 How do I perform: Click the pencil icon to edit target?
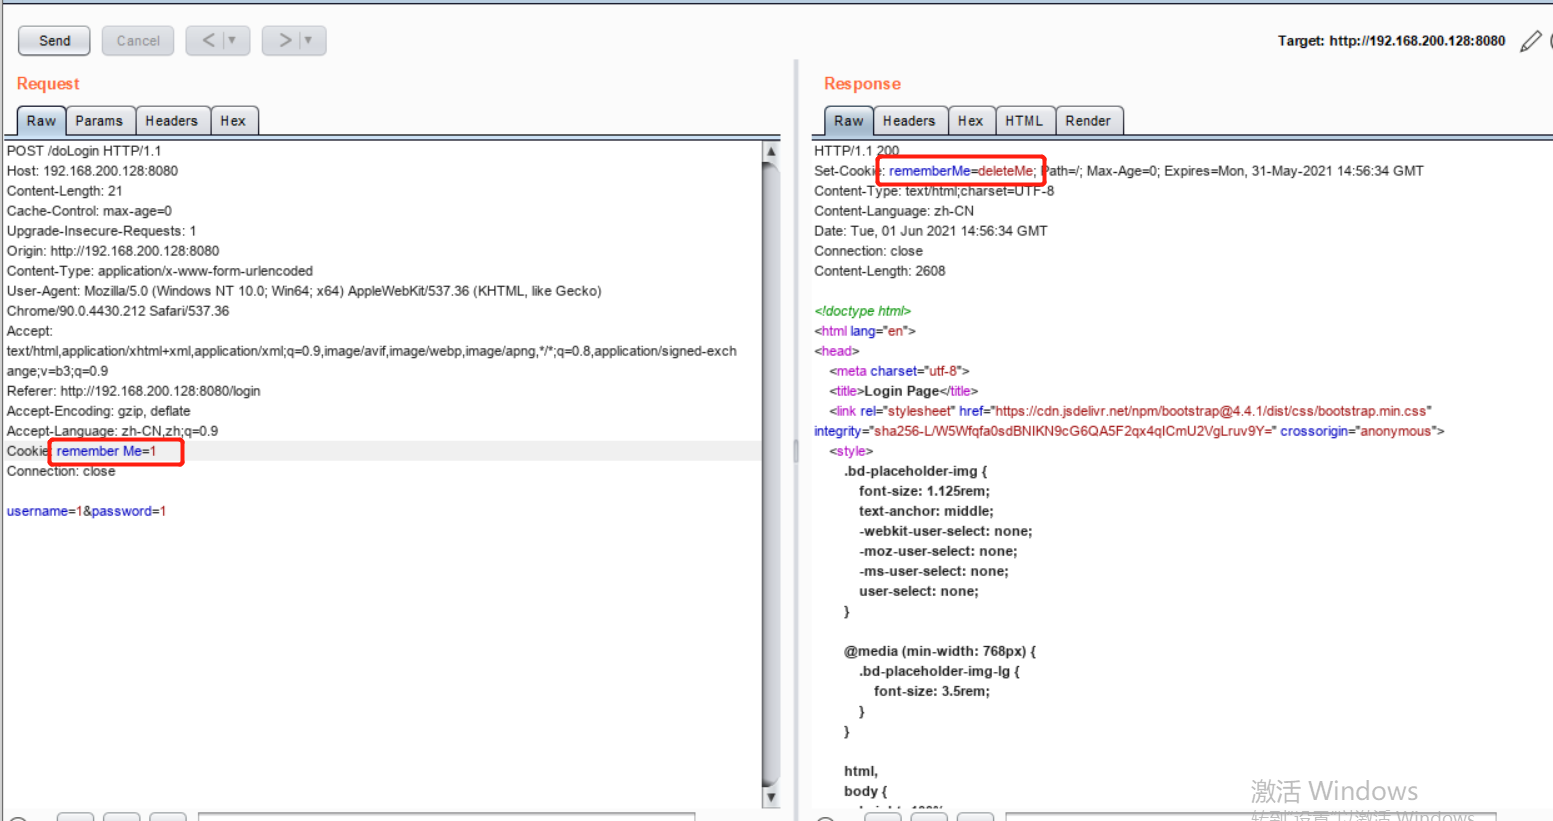(x=1530, y=41)
